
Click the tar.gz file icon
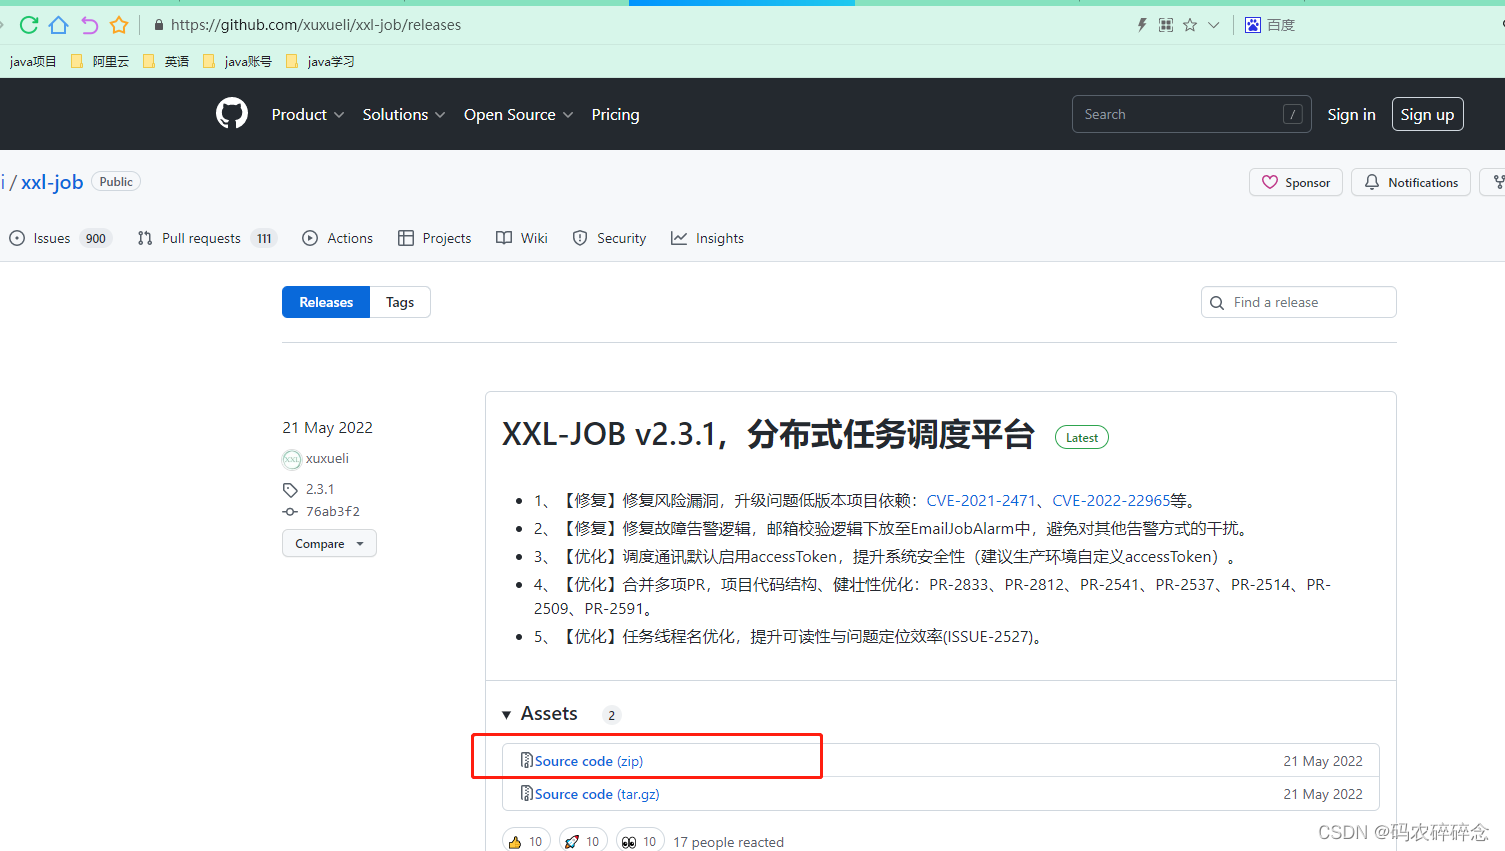[526, 794]
